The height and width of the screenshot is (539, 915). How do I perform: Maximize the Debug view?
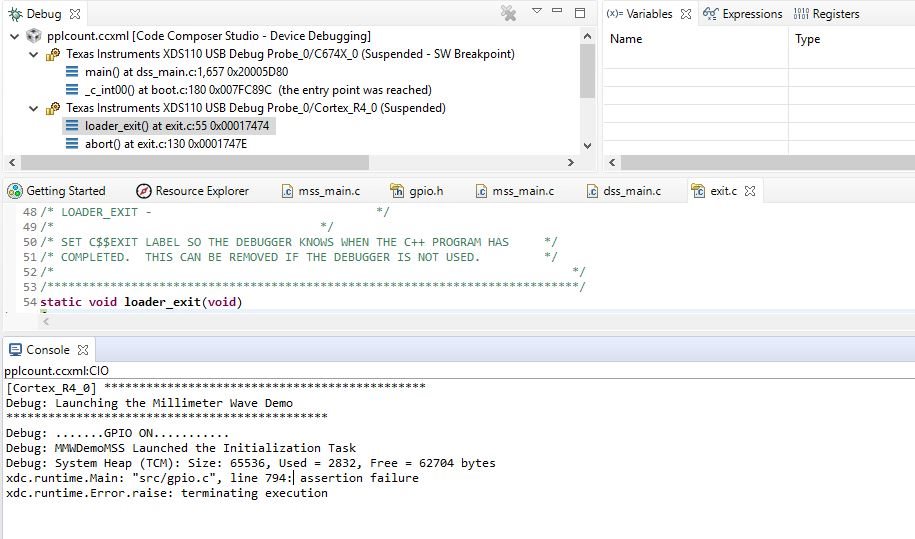pos(580,13)
